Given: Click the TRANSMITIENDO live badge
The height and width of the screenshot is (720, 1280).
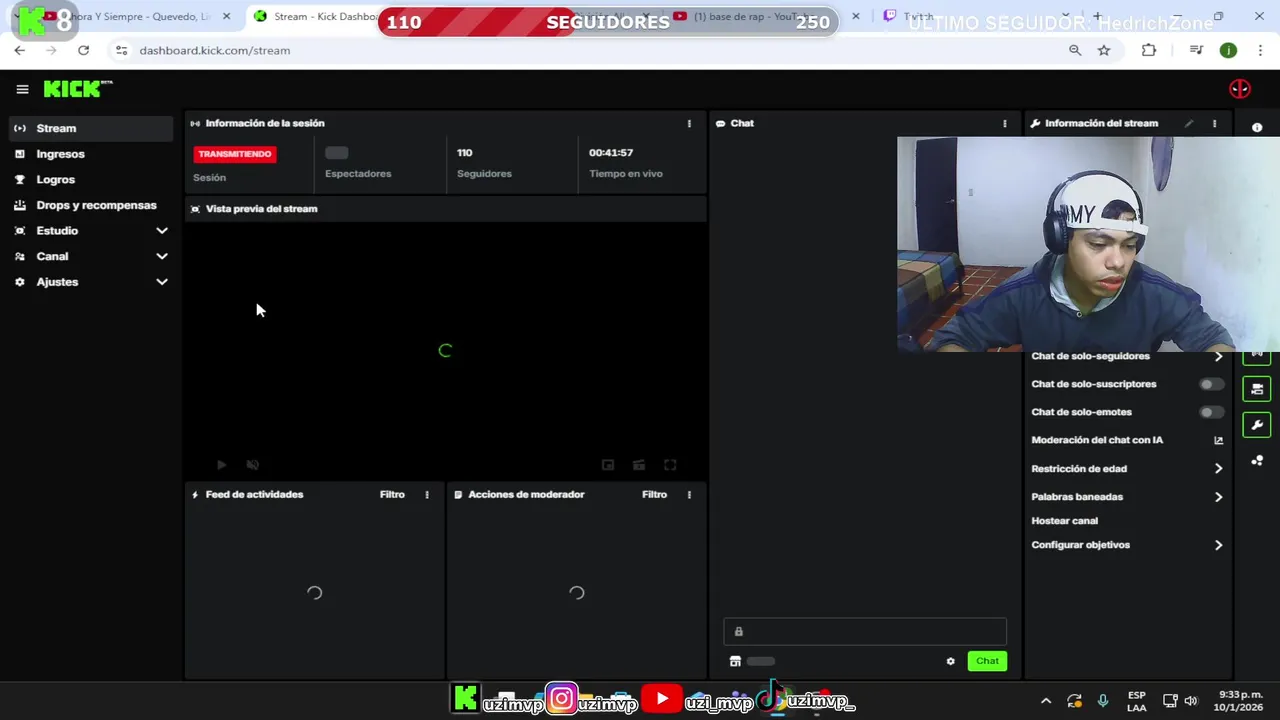Looking at the screenshot, I should 236,154.
